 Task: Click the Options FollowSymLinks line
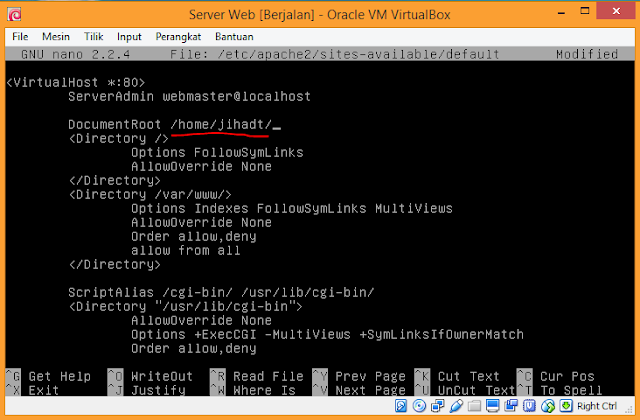coord(217,152)
